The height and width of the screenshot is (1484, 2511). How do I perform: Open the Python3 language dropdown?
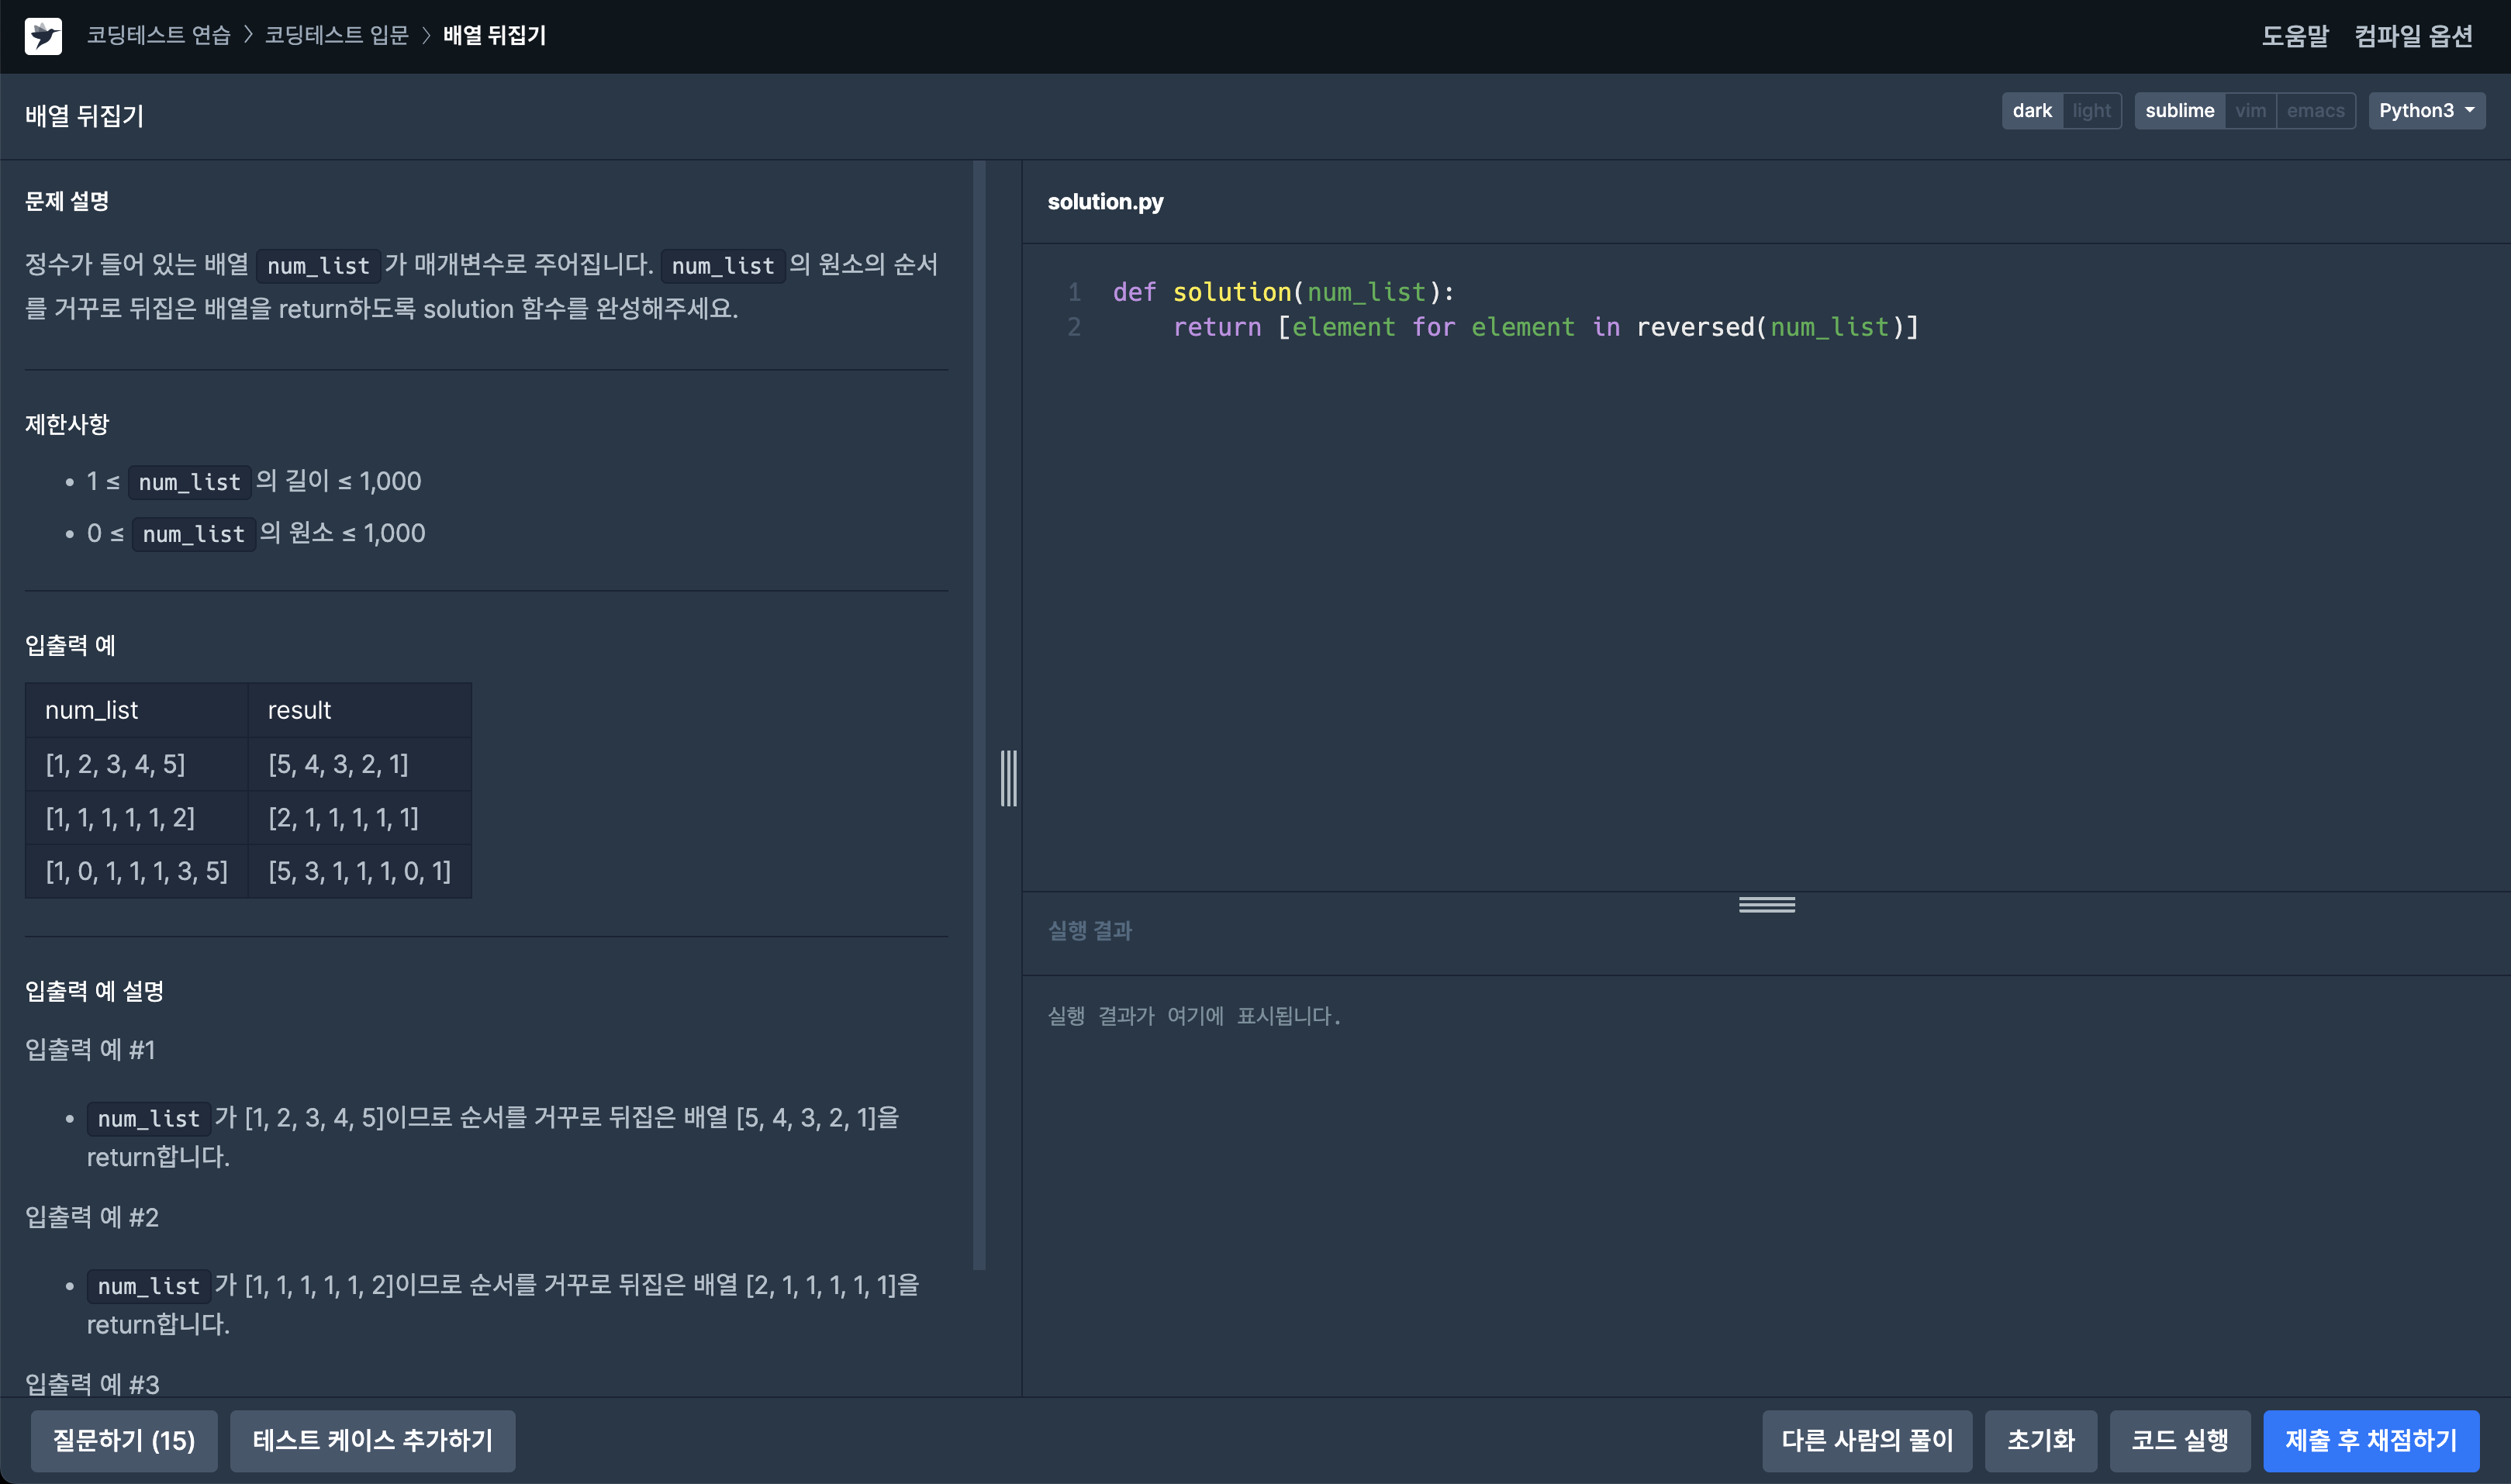2426,110
